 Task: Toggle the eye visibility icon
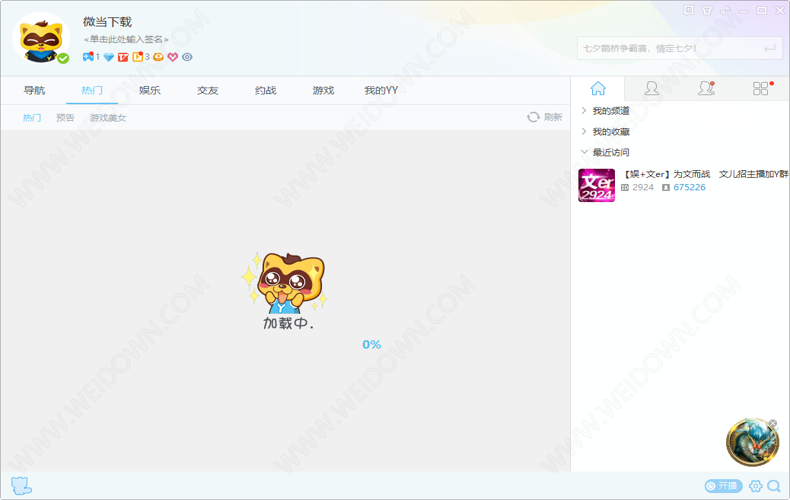coord(187,57)
